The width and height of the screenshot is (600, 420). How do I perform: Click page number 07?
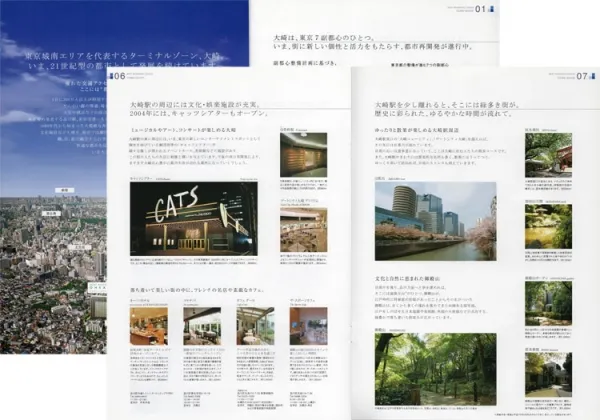[x=582, y=76]
